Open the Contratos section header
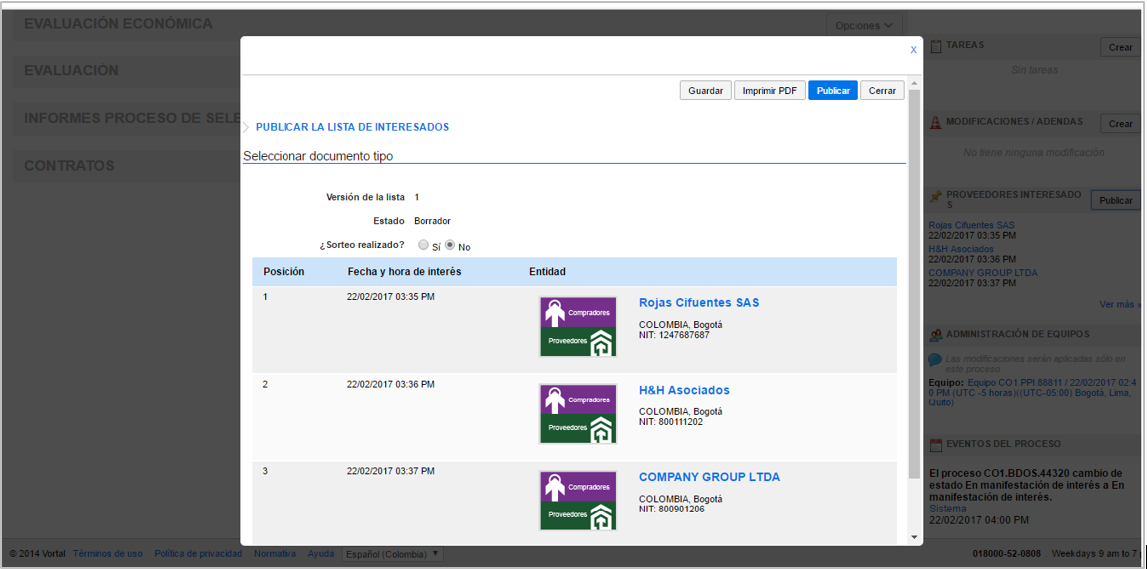The image size is (1147, 569). [69, 165]
